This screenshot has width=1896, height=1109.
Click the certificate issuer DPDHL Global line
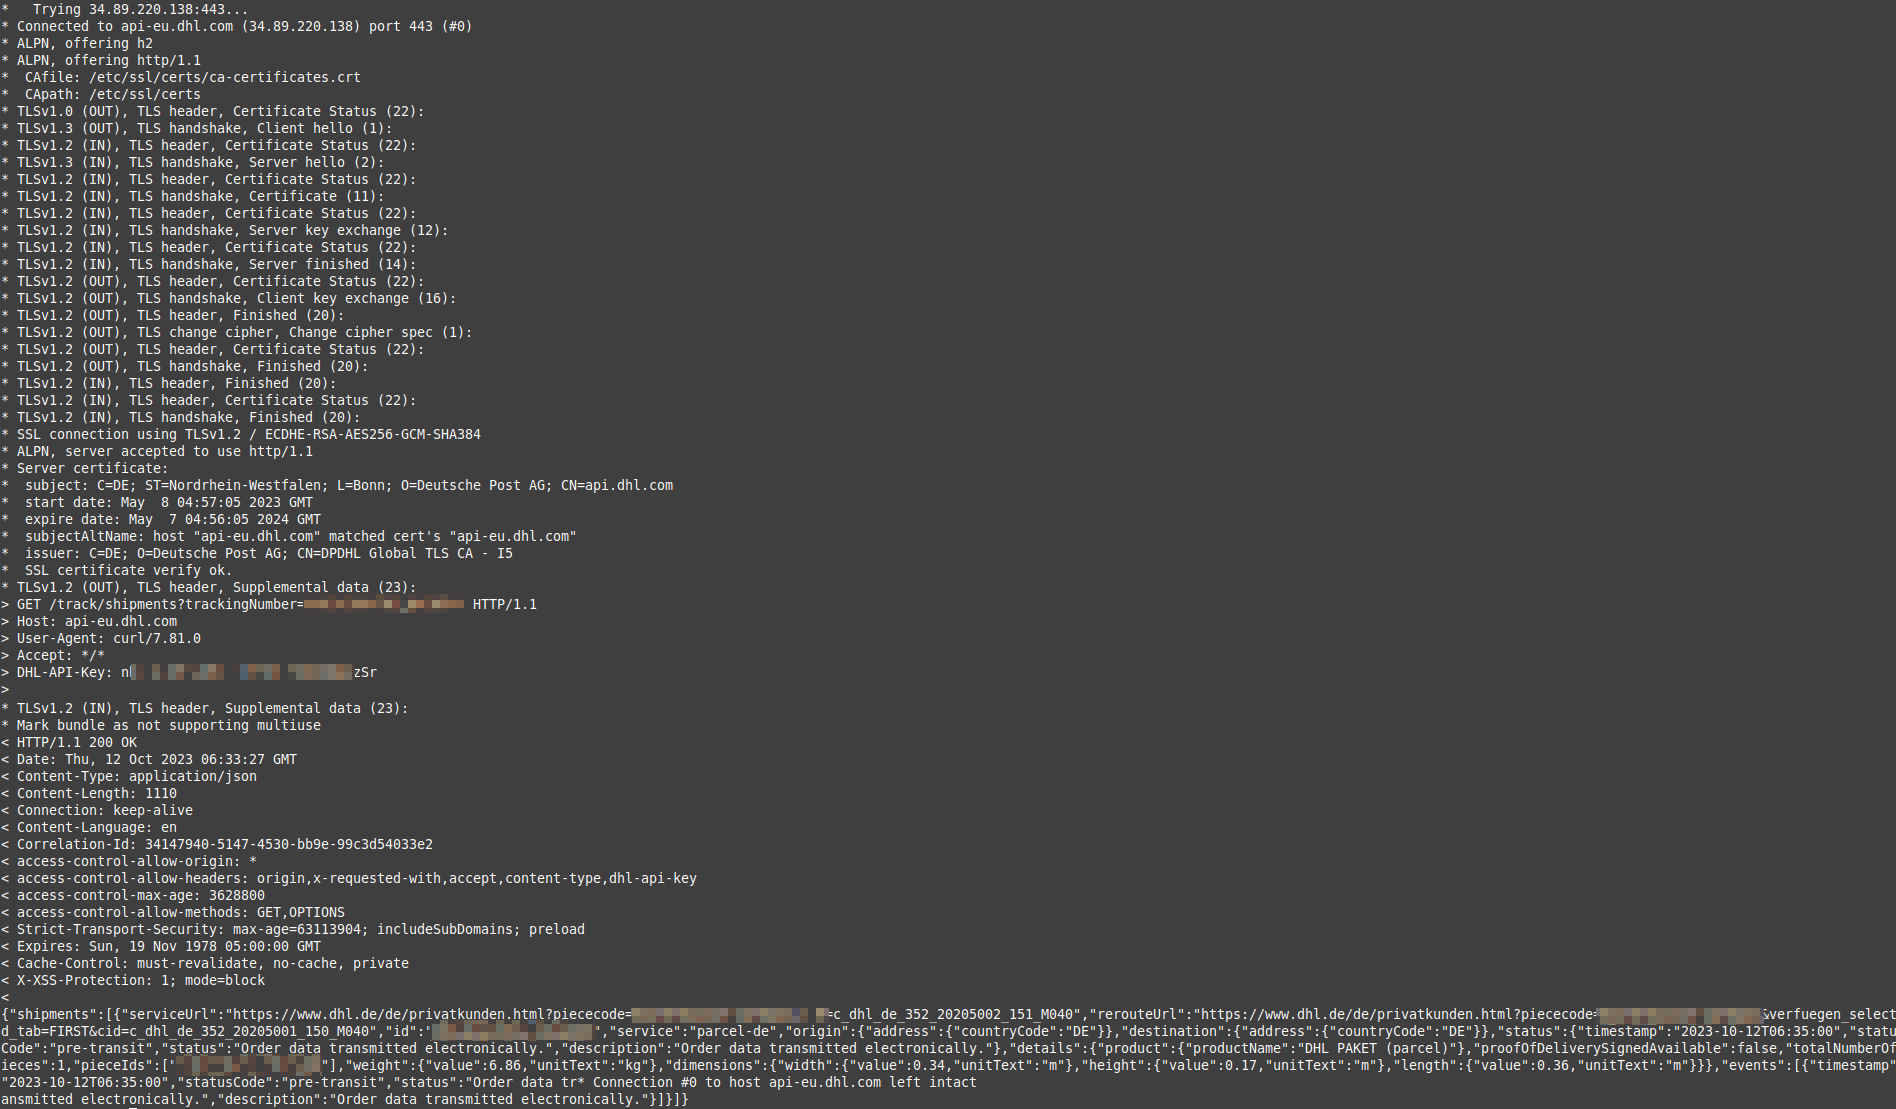click(268, 553)
